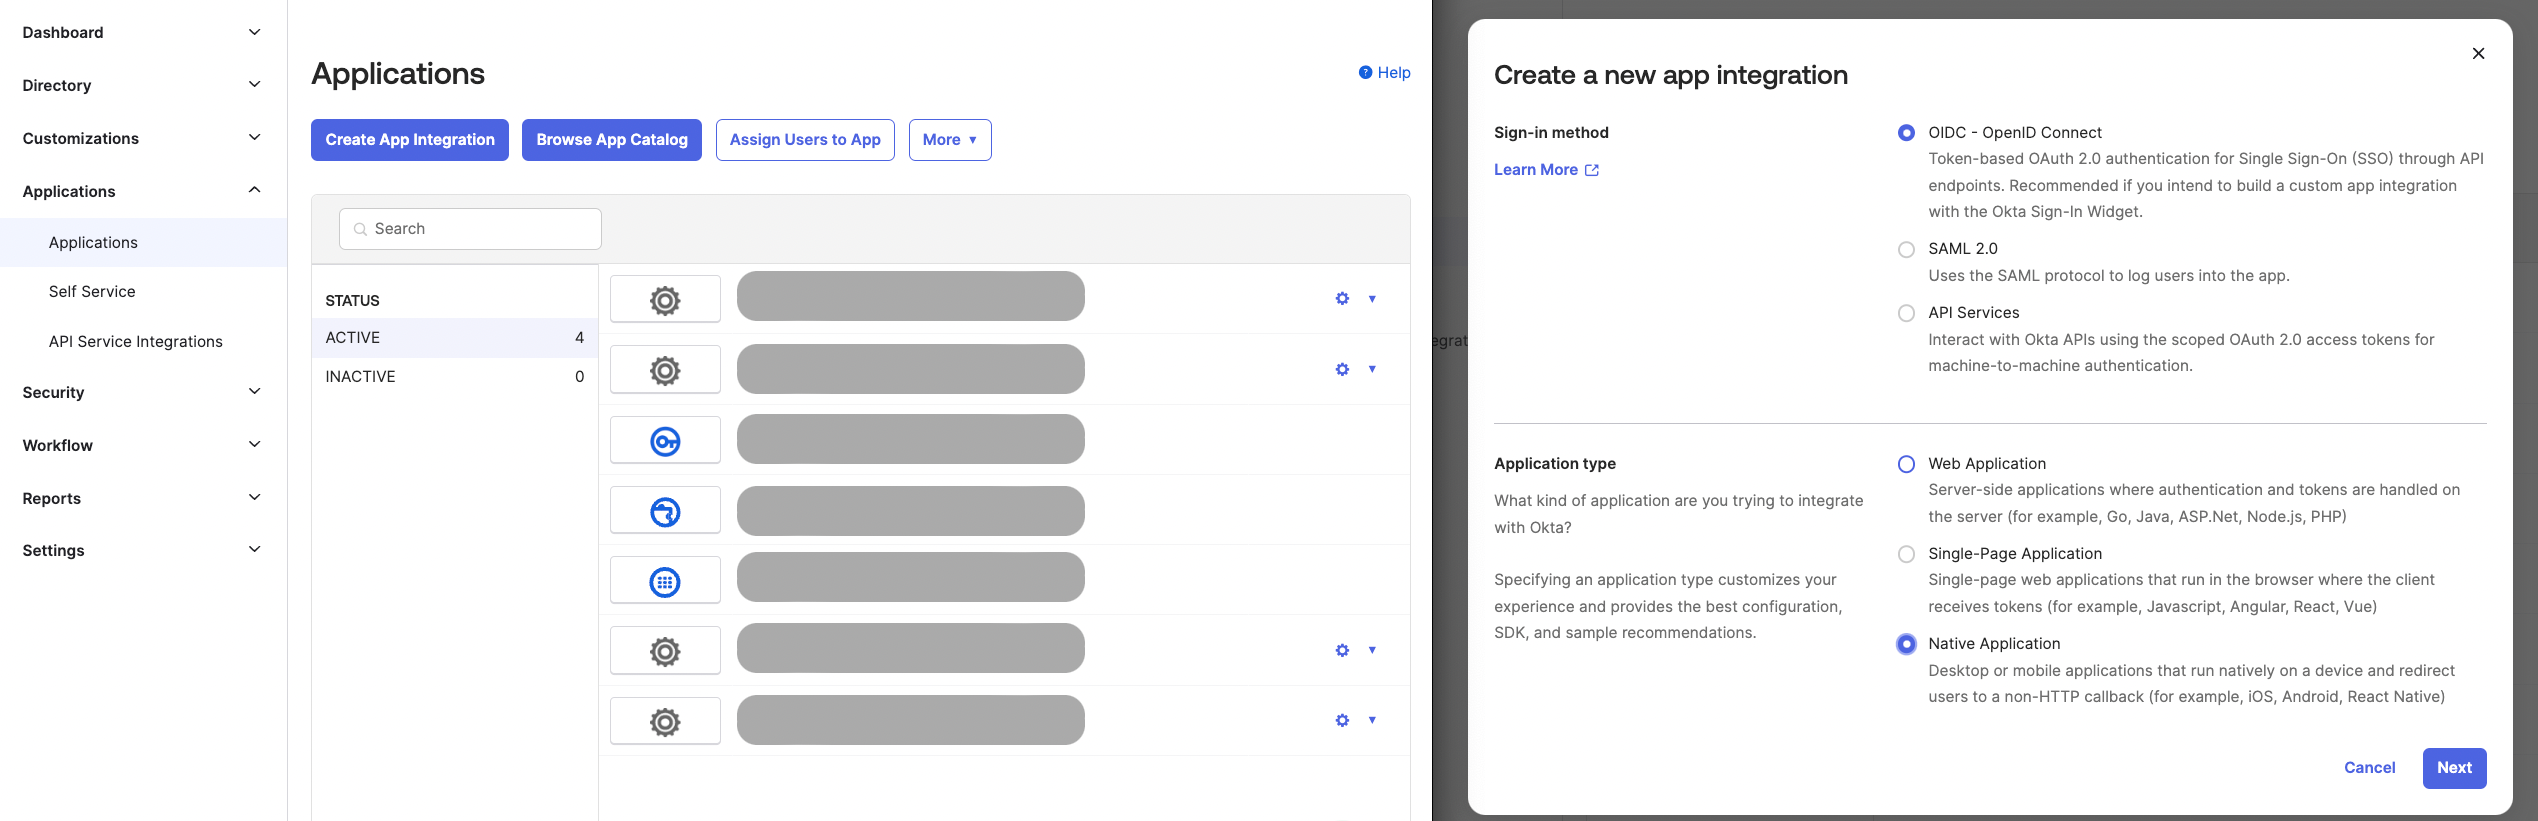This screenshot has width=2538, height=821.
Task: Click the first app's gear logo icon
Action: pyautogui.click(x=665, y=300)
